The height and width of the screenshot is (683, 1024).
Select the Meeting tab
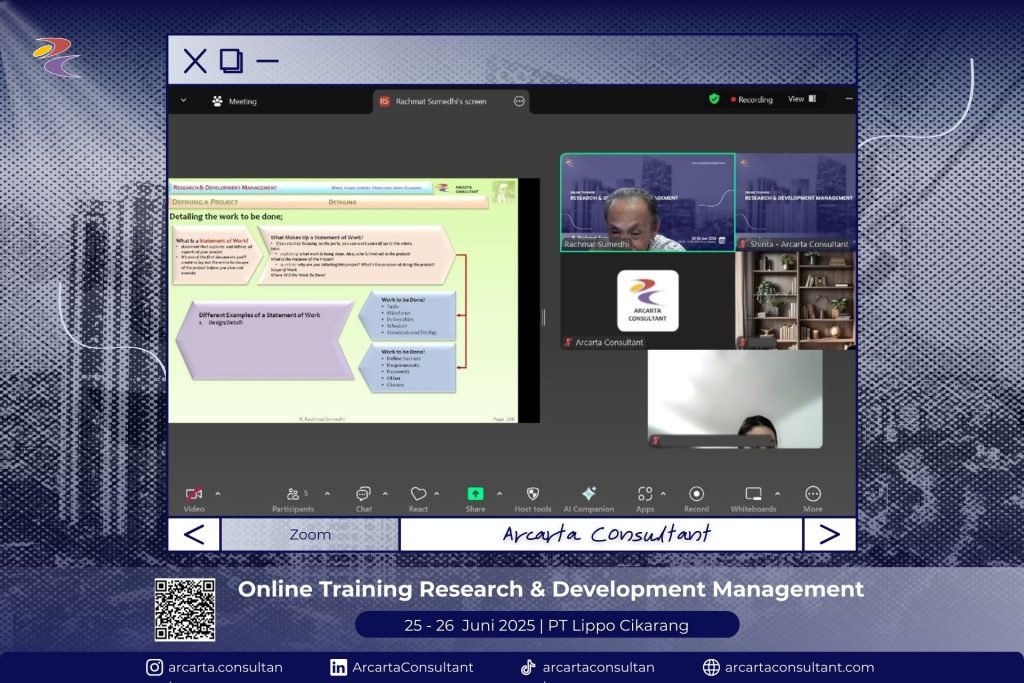[234, 101]
